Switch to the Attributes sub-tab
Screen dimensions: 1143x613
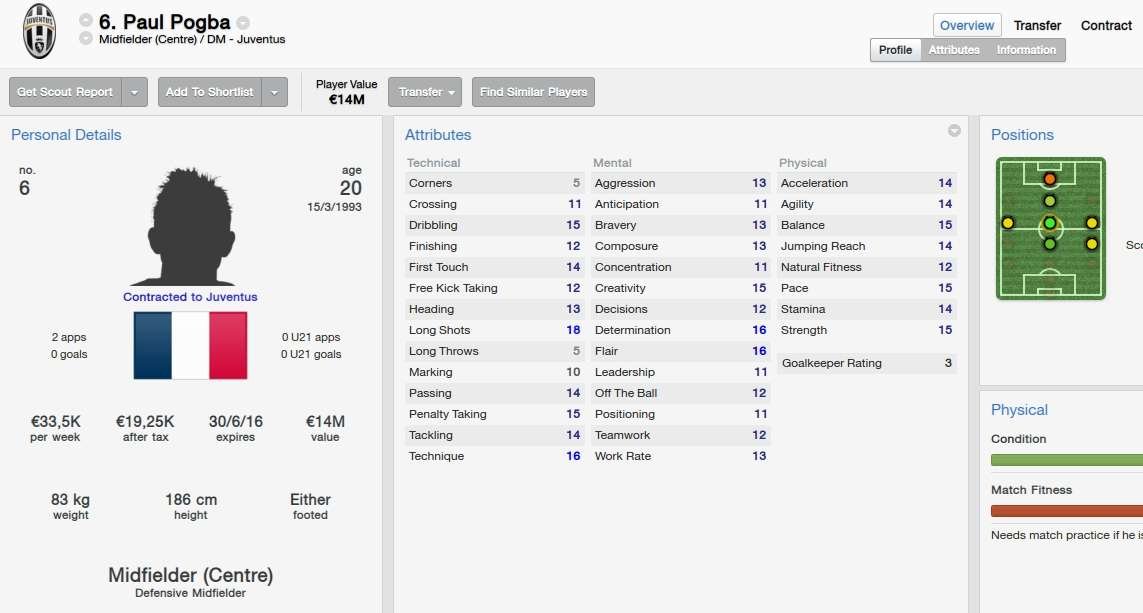[954, 50]
